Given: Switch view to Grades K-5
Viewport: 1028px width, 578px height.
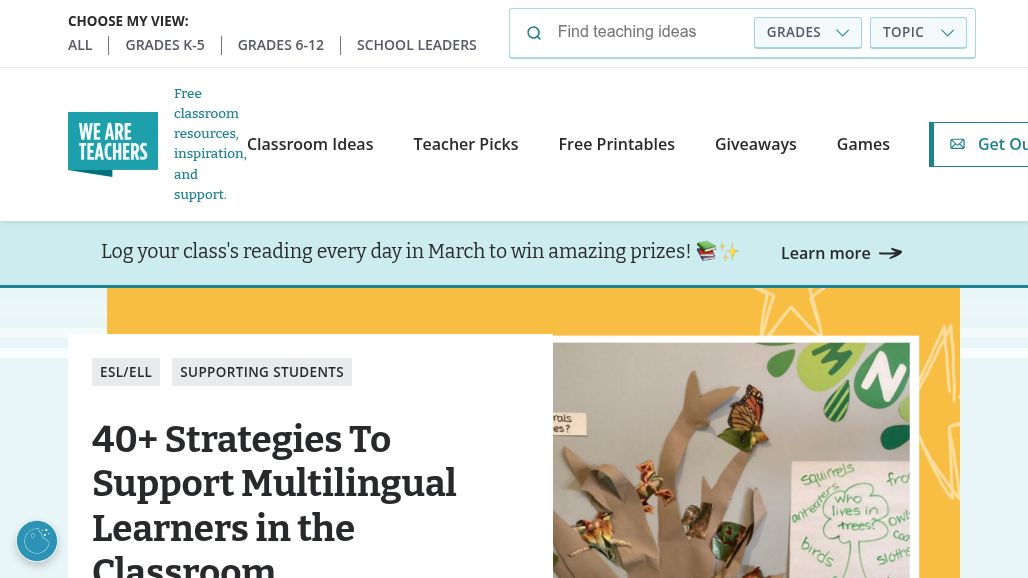Looking at the screenshot, I should pos(165,45).
